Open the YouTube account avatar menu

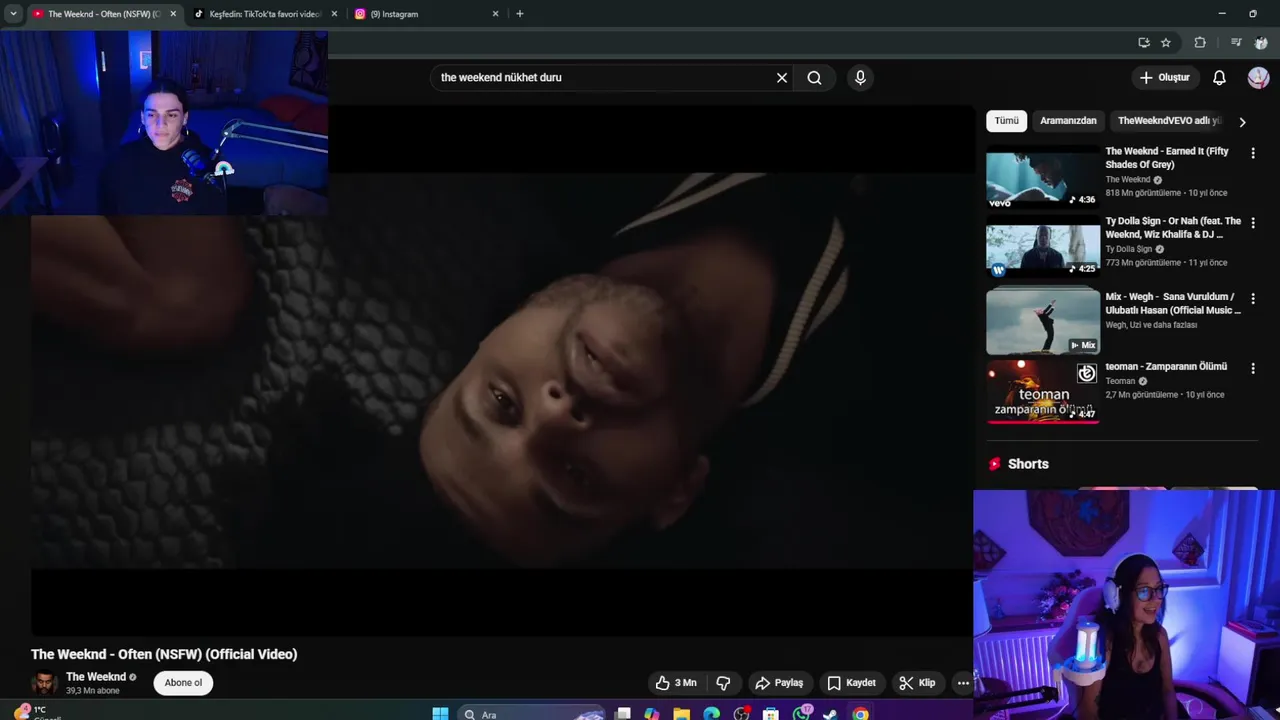pyautogui.click(x=1259, y=78)
